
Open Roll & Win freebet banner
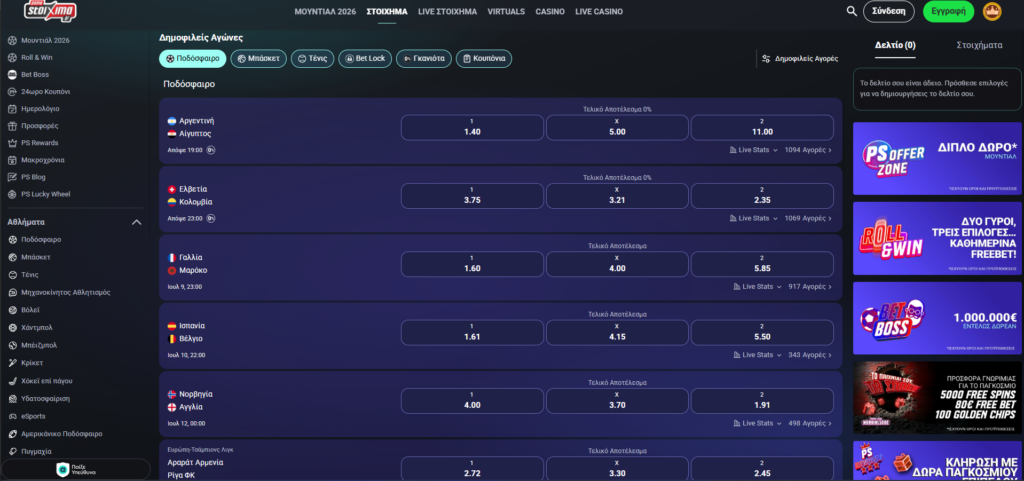click(x=937, y=238)
